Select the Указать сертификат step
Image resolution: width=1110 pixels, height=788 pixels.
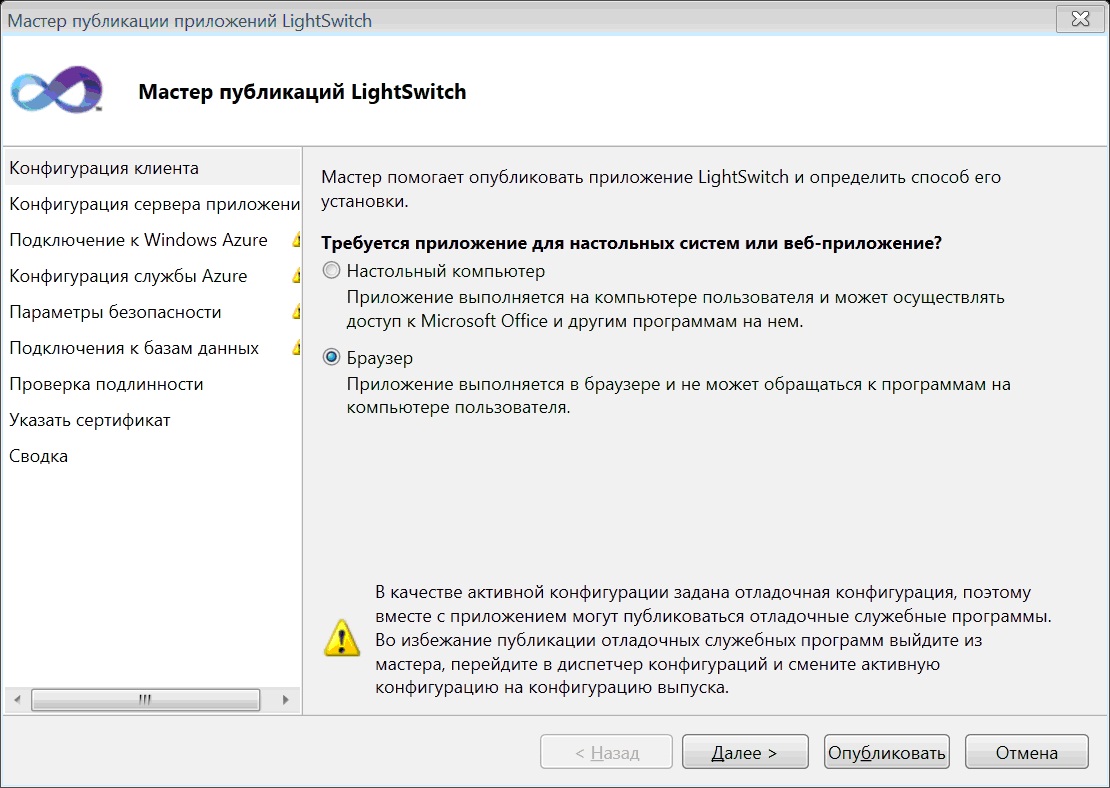click(152, 421)
